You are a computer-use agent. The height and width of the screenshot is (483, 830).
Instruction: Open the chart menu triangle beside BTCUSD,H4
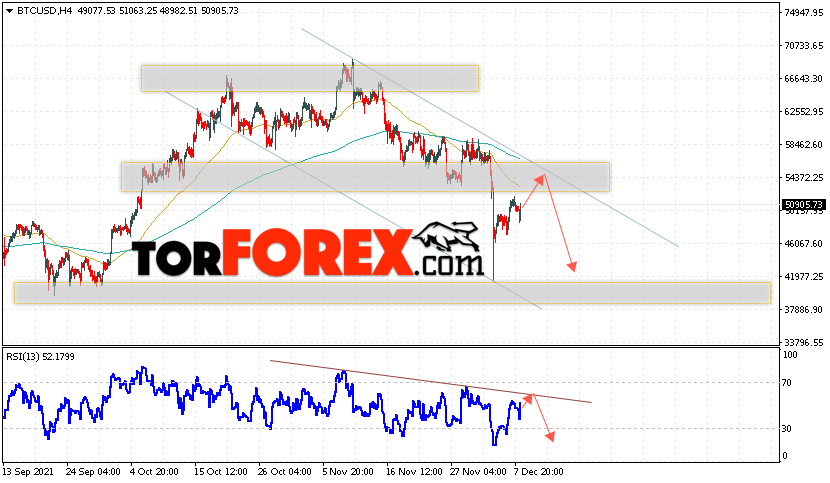9,11
